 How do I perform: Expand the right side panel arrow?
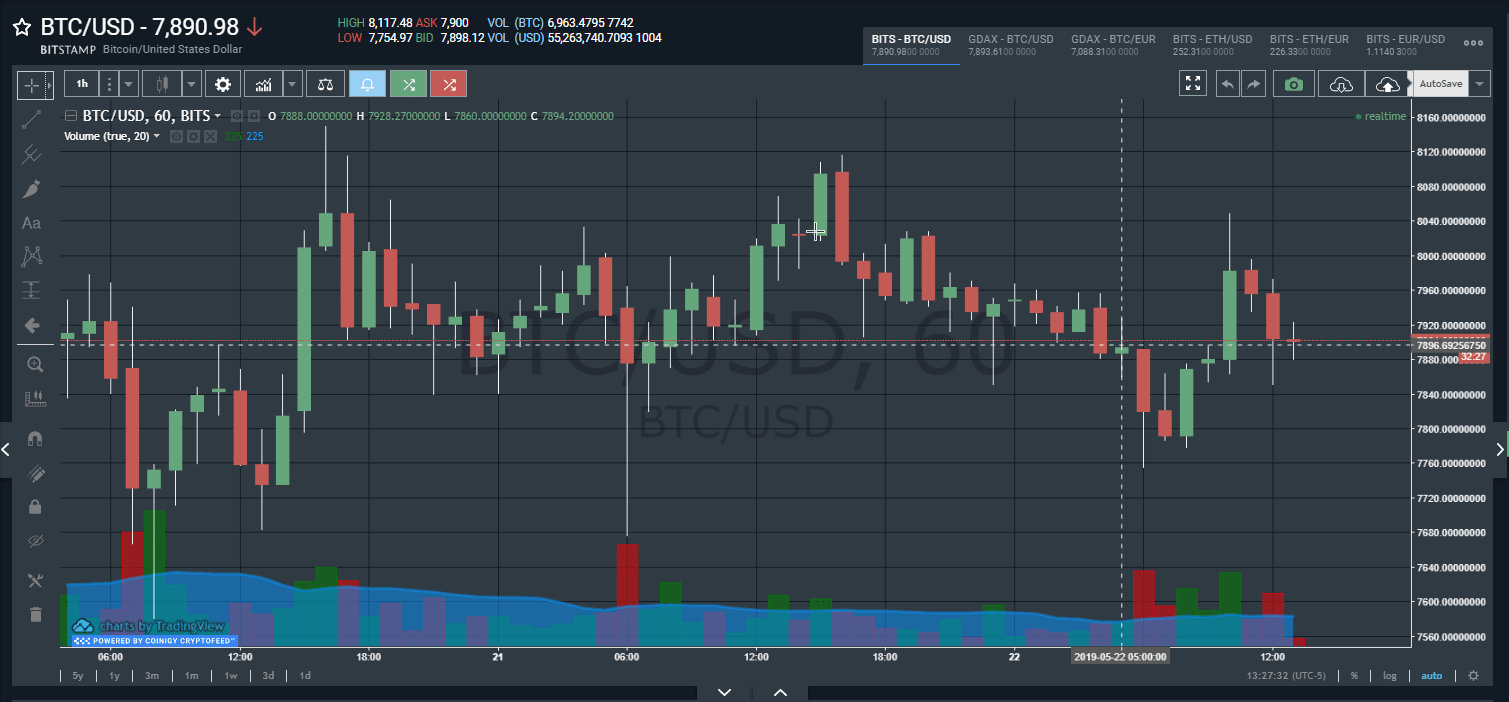[1499, 450]
